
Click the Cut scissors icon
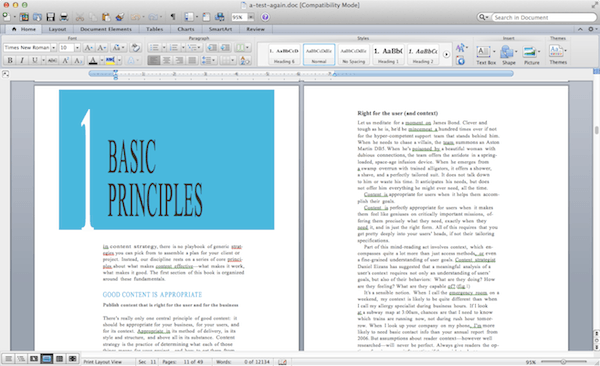pos(80,17)
